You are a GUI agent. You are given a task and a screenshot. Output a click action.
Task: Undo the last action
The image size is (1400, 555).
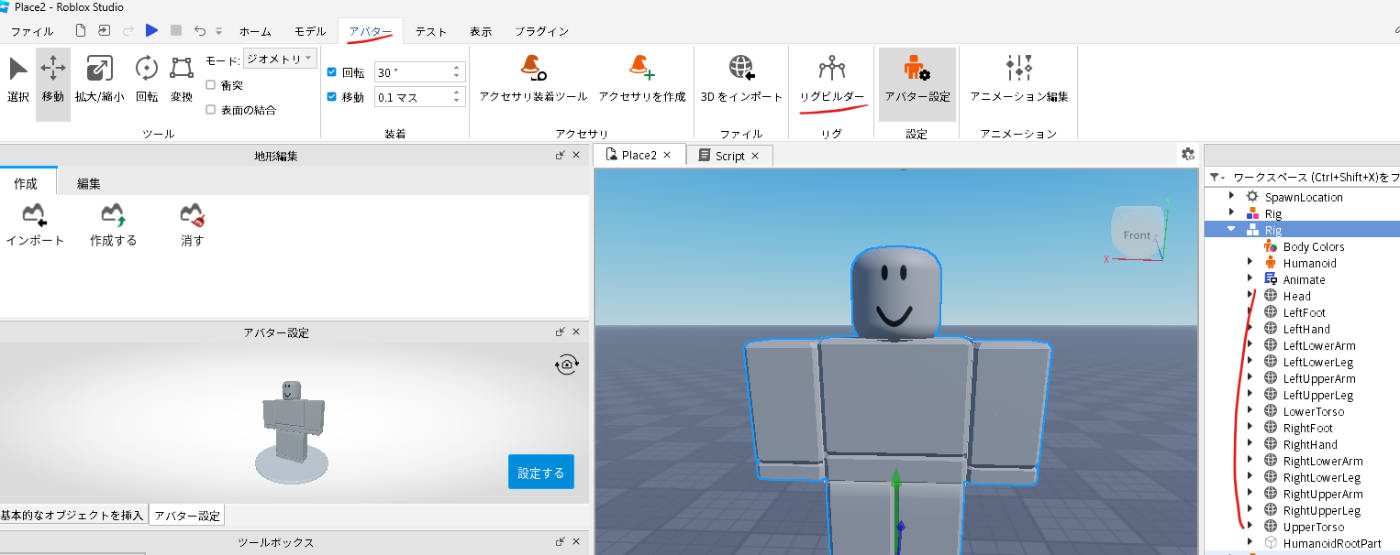point(200,31)
